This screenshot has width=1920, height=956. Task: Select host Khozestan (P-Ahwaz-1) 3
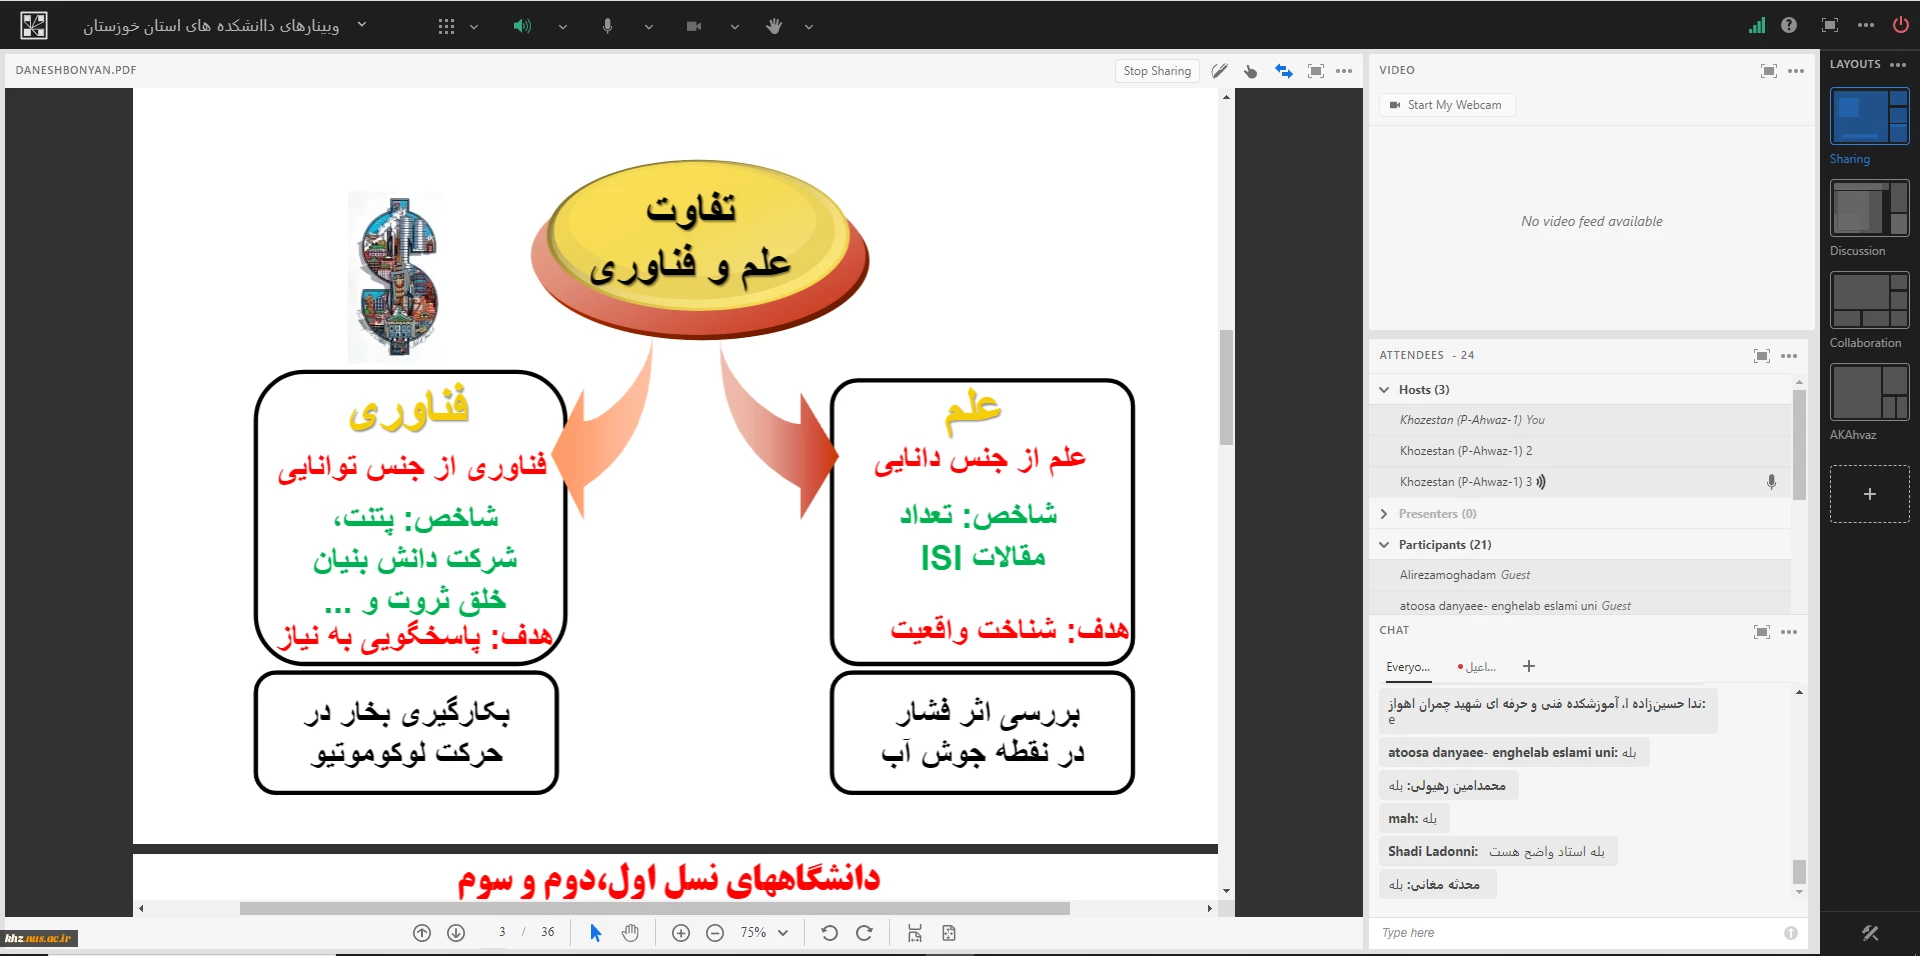click(x=1580, y=482)
